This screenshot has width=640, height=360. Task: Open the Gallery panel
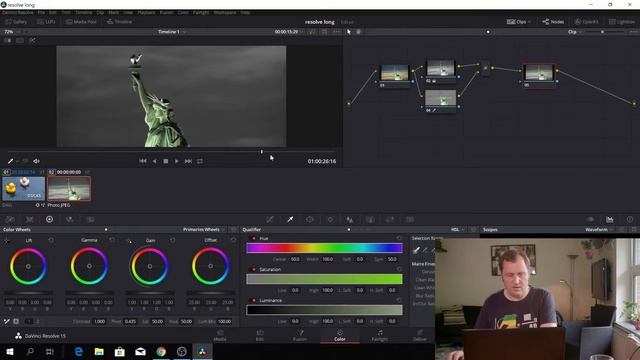(x=16, y=22)
